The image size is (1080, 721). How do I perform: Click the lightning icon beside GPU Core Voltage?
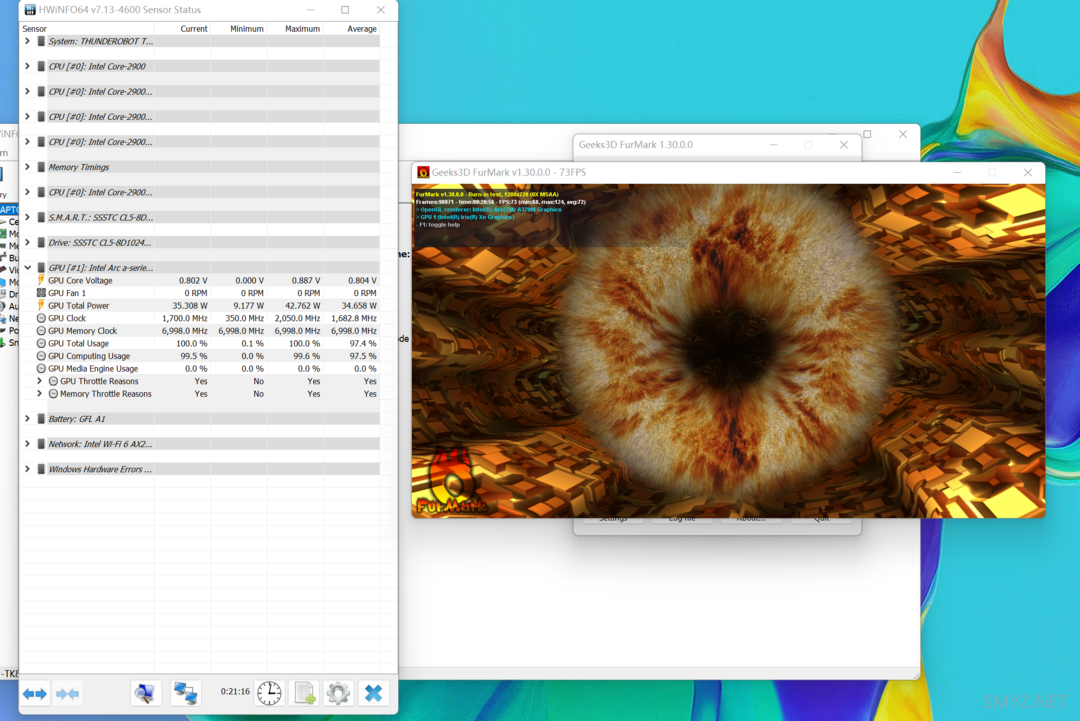pos(41,280)
